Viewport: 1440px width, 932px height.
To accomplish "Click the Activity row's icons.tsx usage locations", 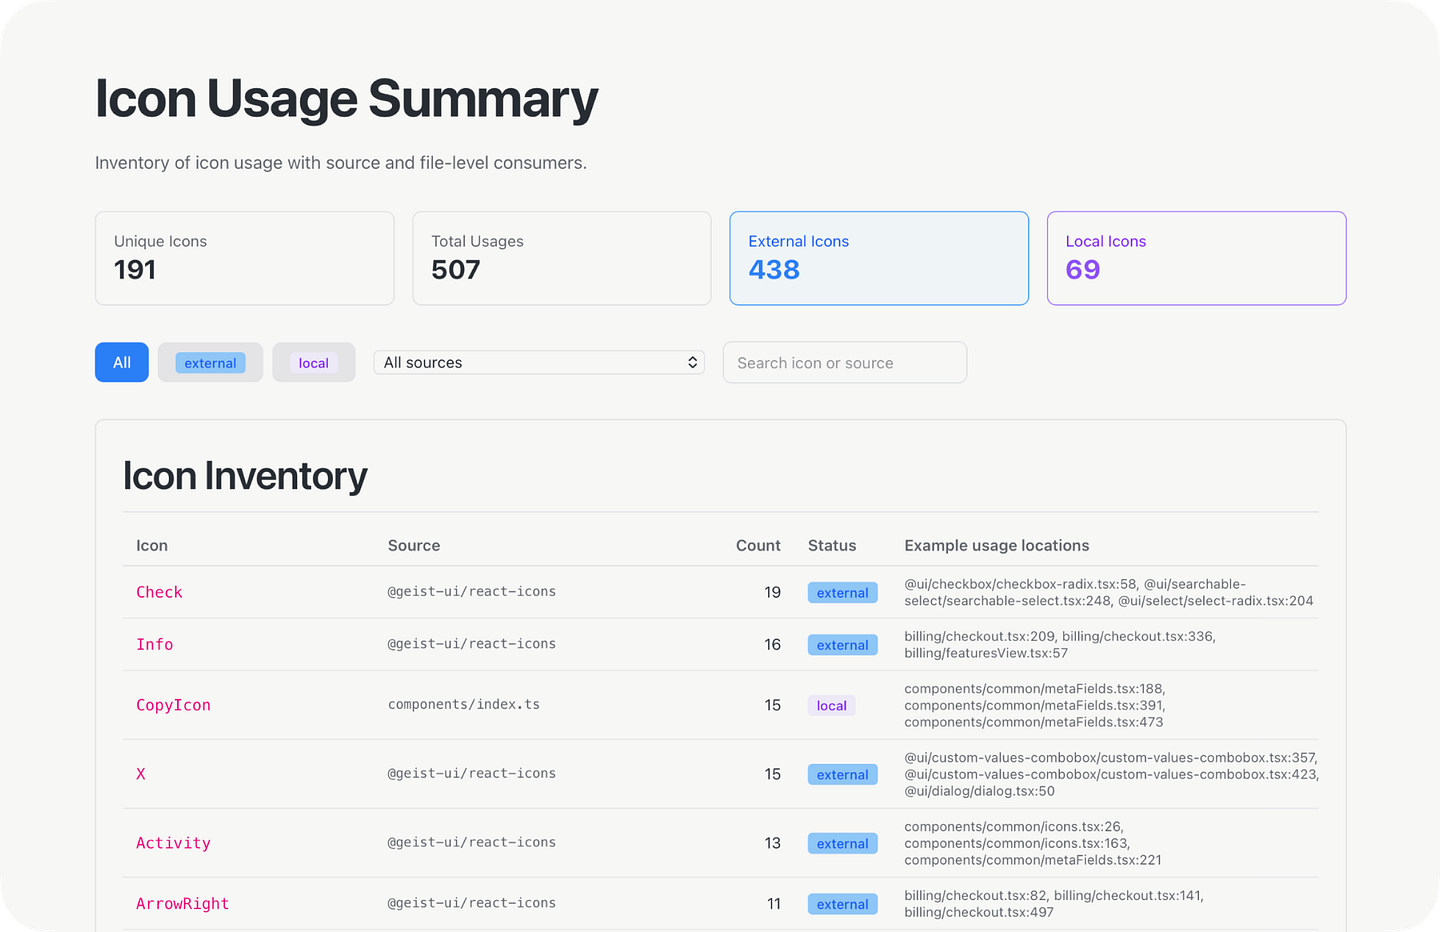I will click(1033, 843).
